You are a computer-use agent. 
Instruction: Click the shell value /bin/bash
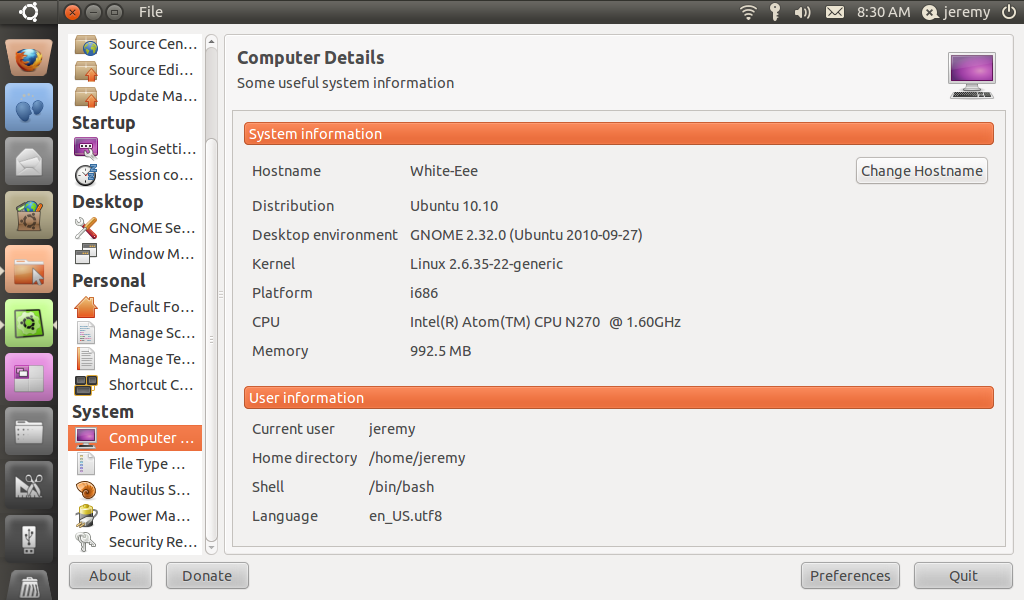click(402, 487)
